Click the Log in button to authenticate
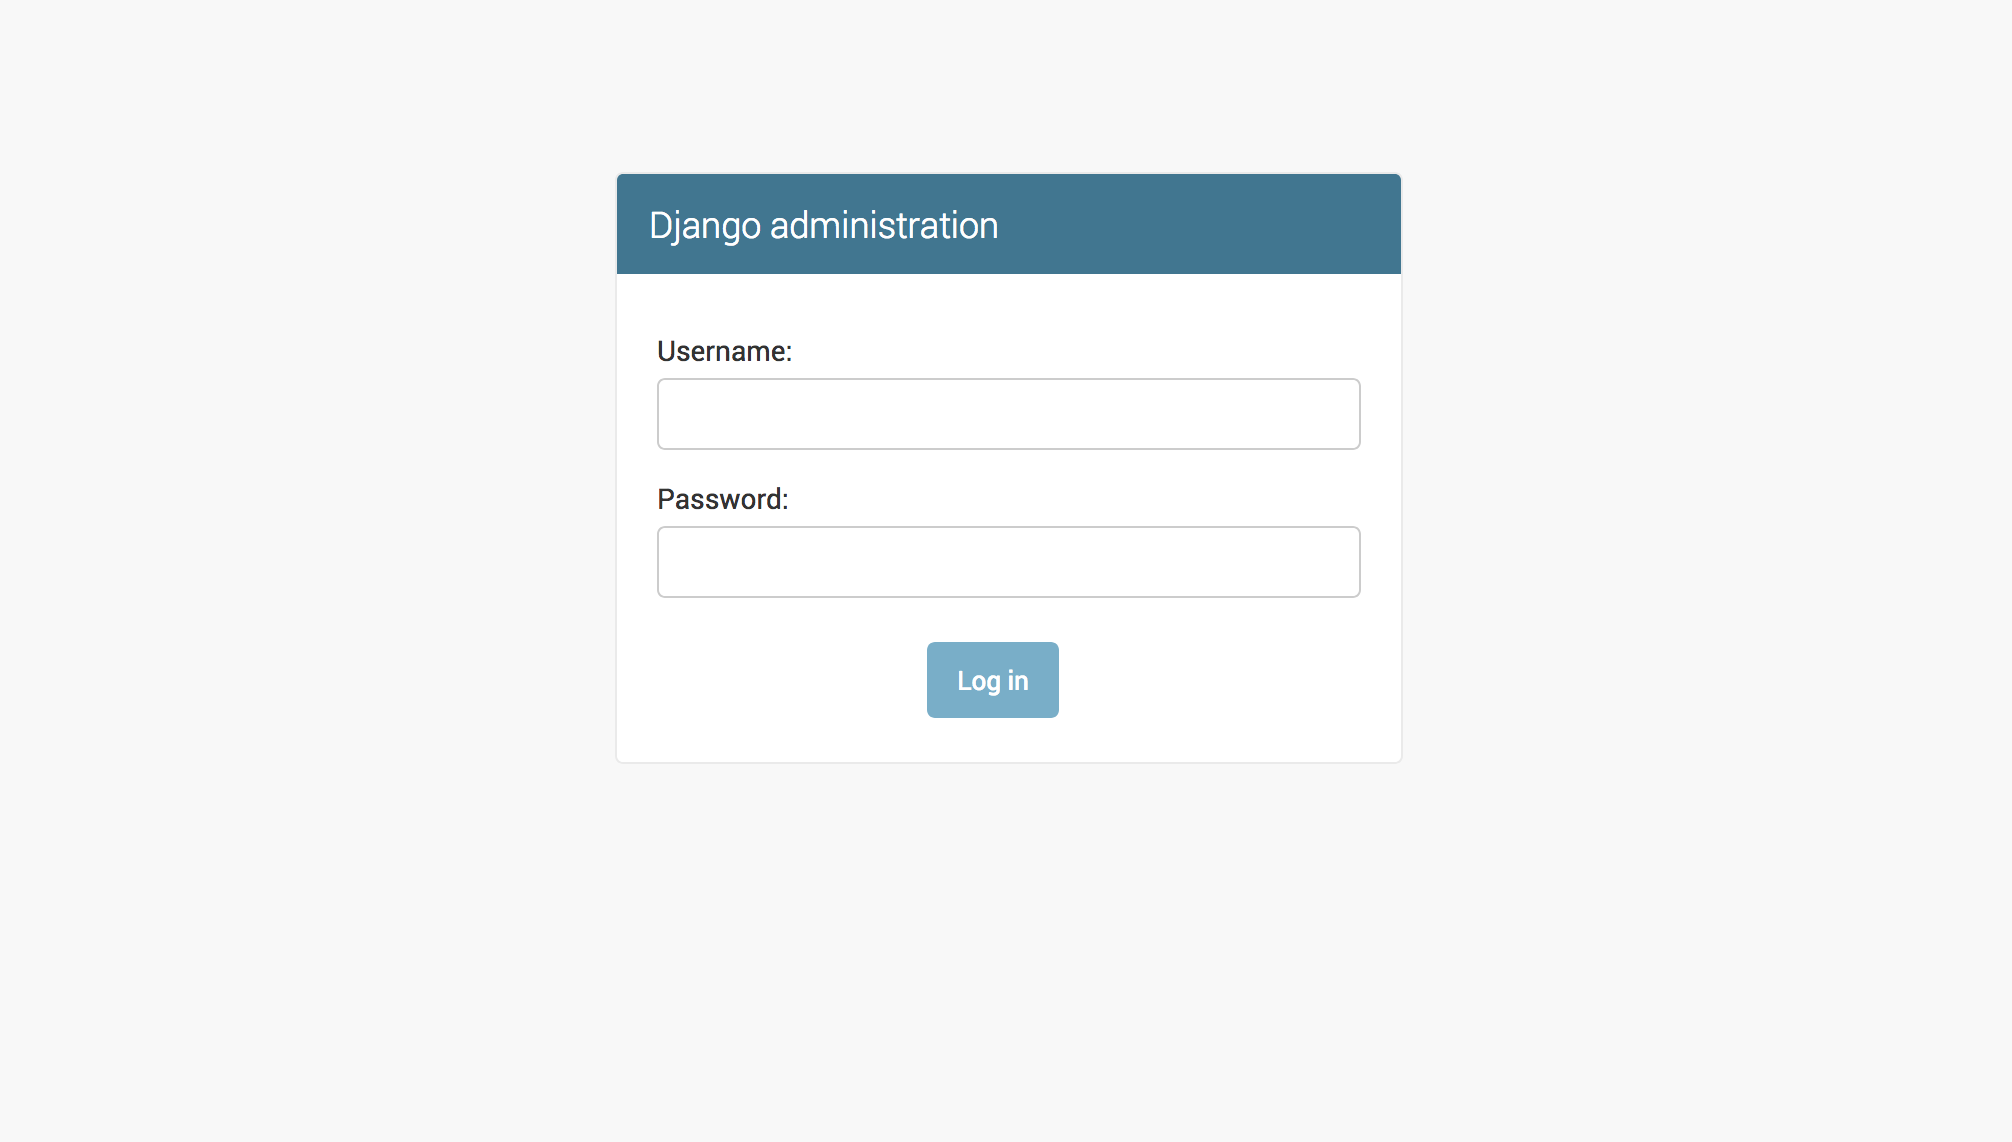Screen dimensions: 2012x1142 coord(992,679)
